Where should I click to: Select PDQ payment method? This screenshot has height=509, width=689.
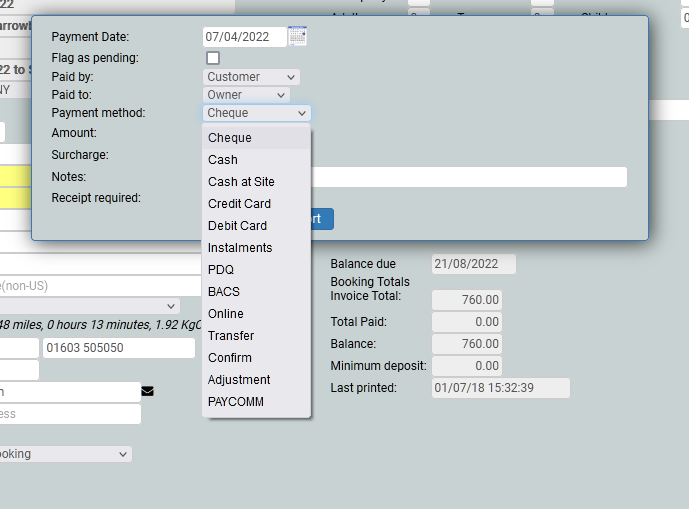coord(221,270)
